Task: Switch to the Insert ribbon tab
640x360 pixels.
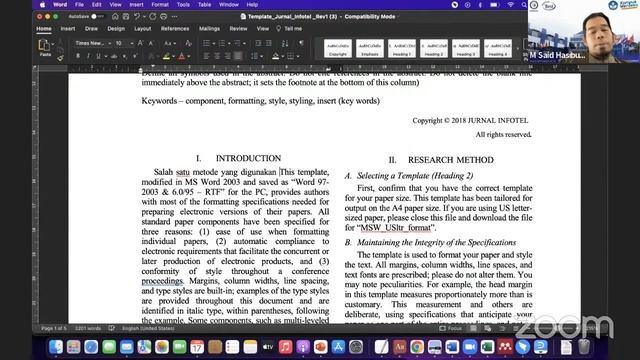Action: (x=68, y=29)
